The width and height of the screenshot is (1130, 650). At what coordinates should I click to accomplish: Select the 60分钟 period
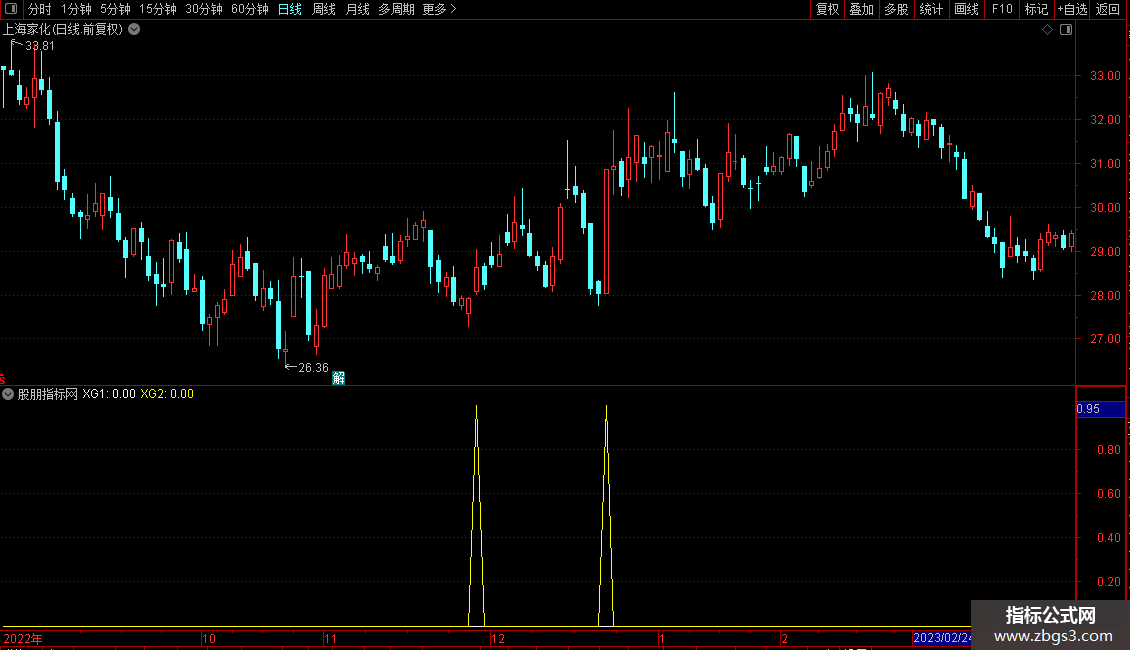point(250,9)
